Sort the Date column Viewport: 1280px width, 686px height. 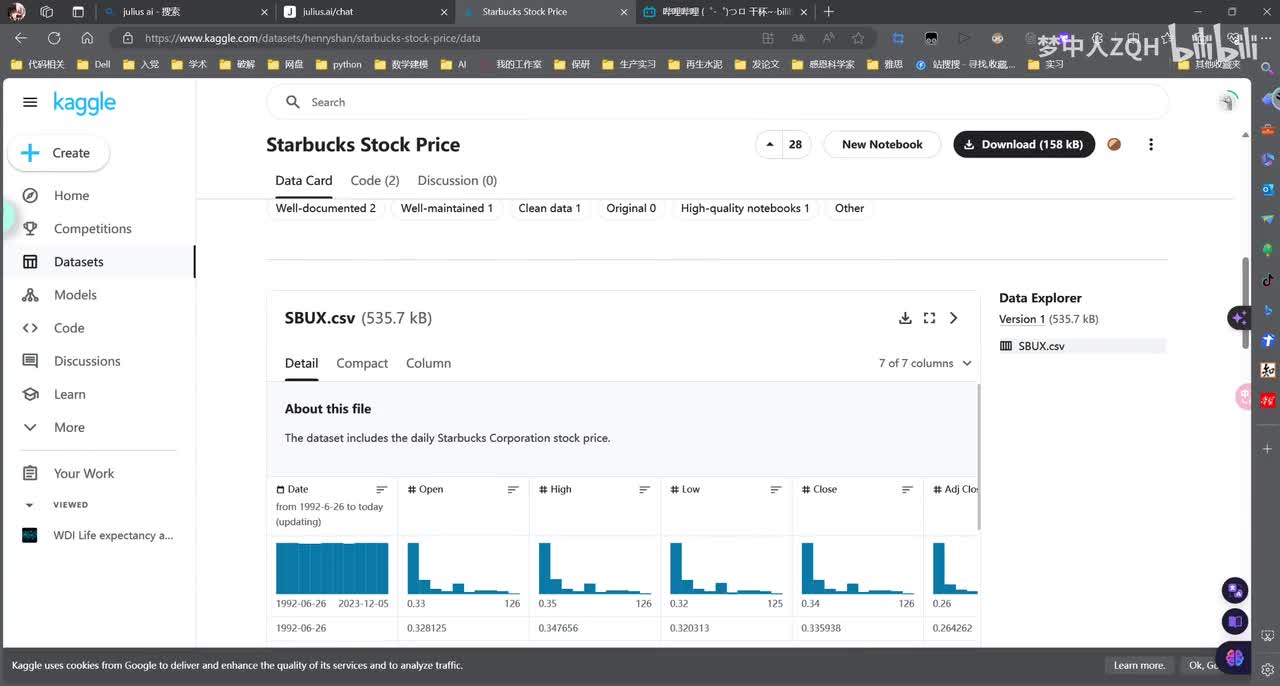pyautogui.click(x=381, y=490)
